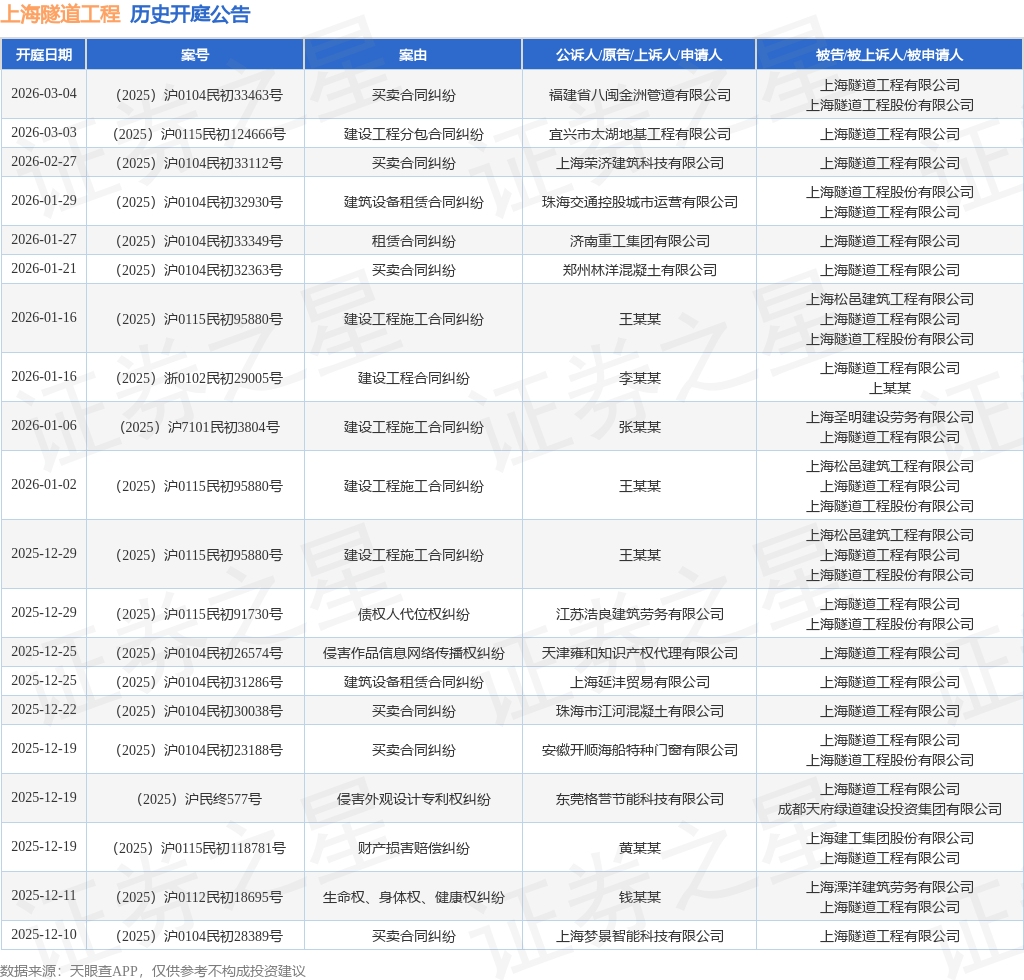
Task: Click case number (2025)浙0102民初29005号
Action: [x=199, y=378]
